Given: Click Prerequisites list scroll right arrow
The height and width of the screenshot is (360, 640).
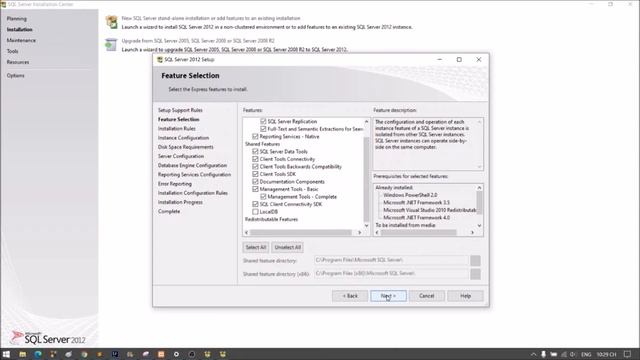Looking at the screenshot, I should pos(472,233).
